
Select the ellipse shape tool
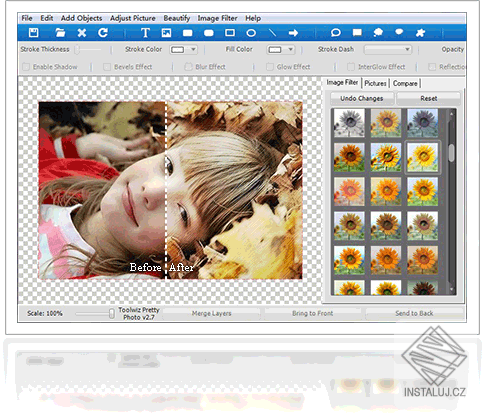(251, 33)
